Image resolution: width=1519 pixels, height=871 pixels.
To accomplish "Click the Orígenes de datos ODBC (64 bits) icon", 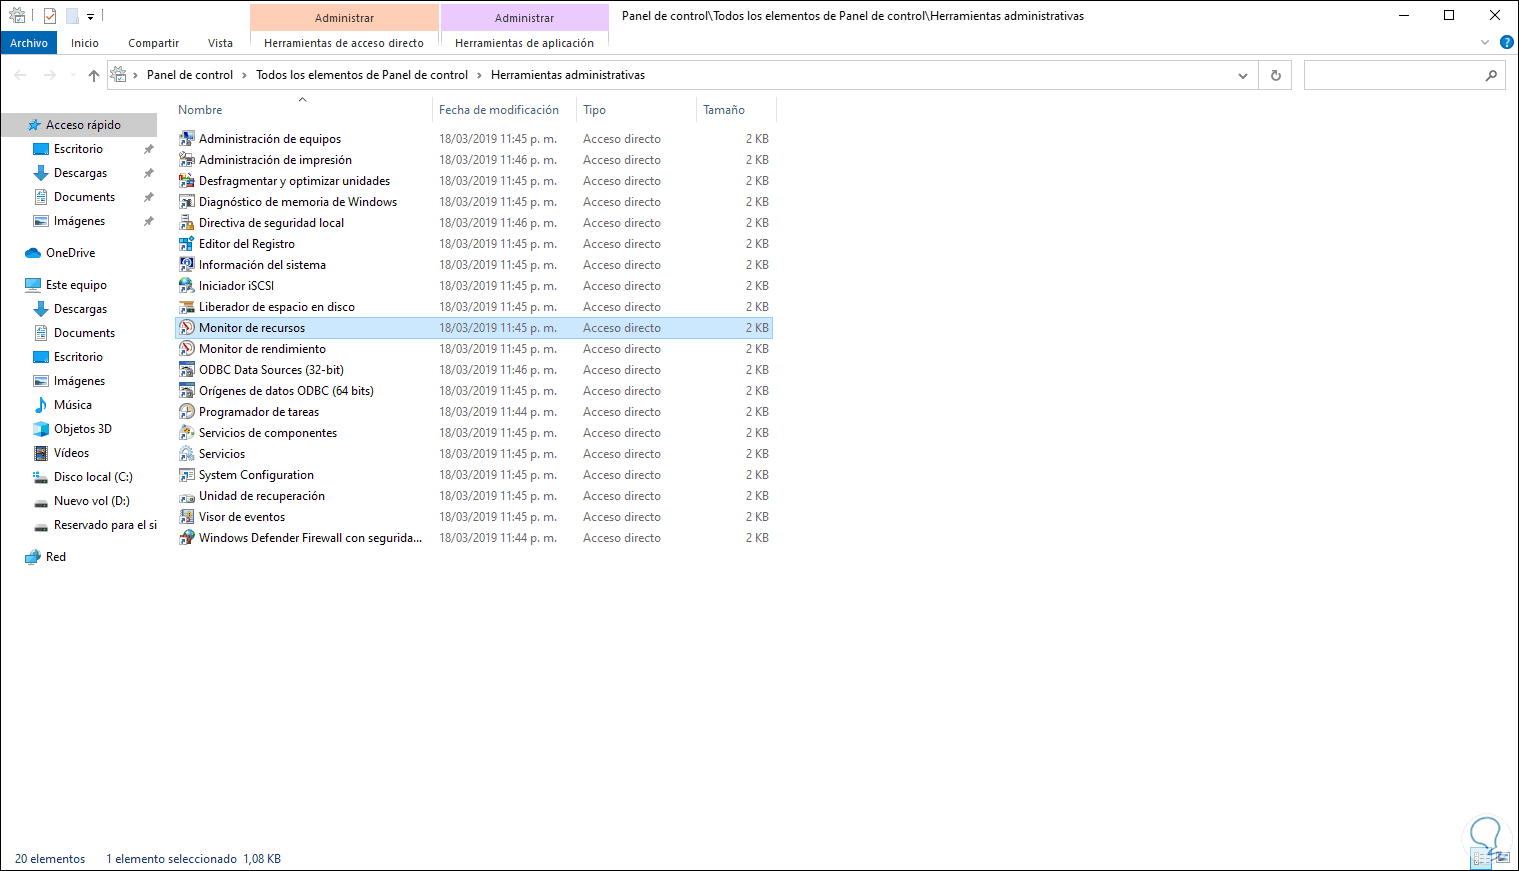I will pos(187,391).
